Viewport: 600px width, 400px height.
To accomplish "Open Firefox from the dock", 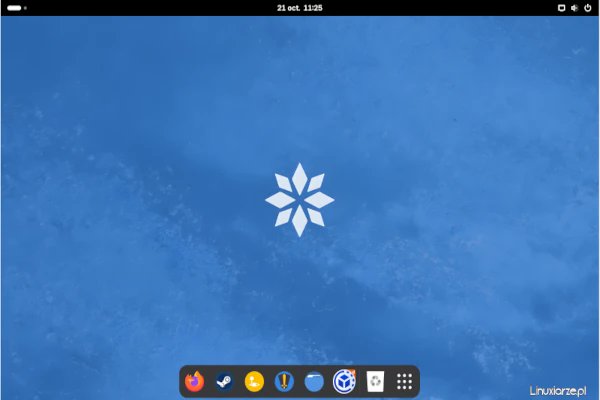I will point(194,382).
